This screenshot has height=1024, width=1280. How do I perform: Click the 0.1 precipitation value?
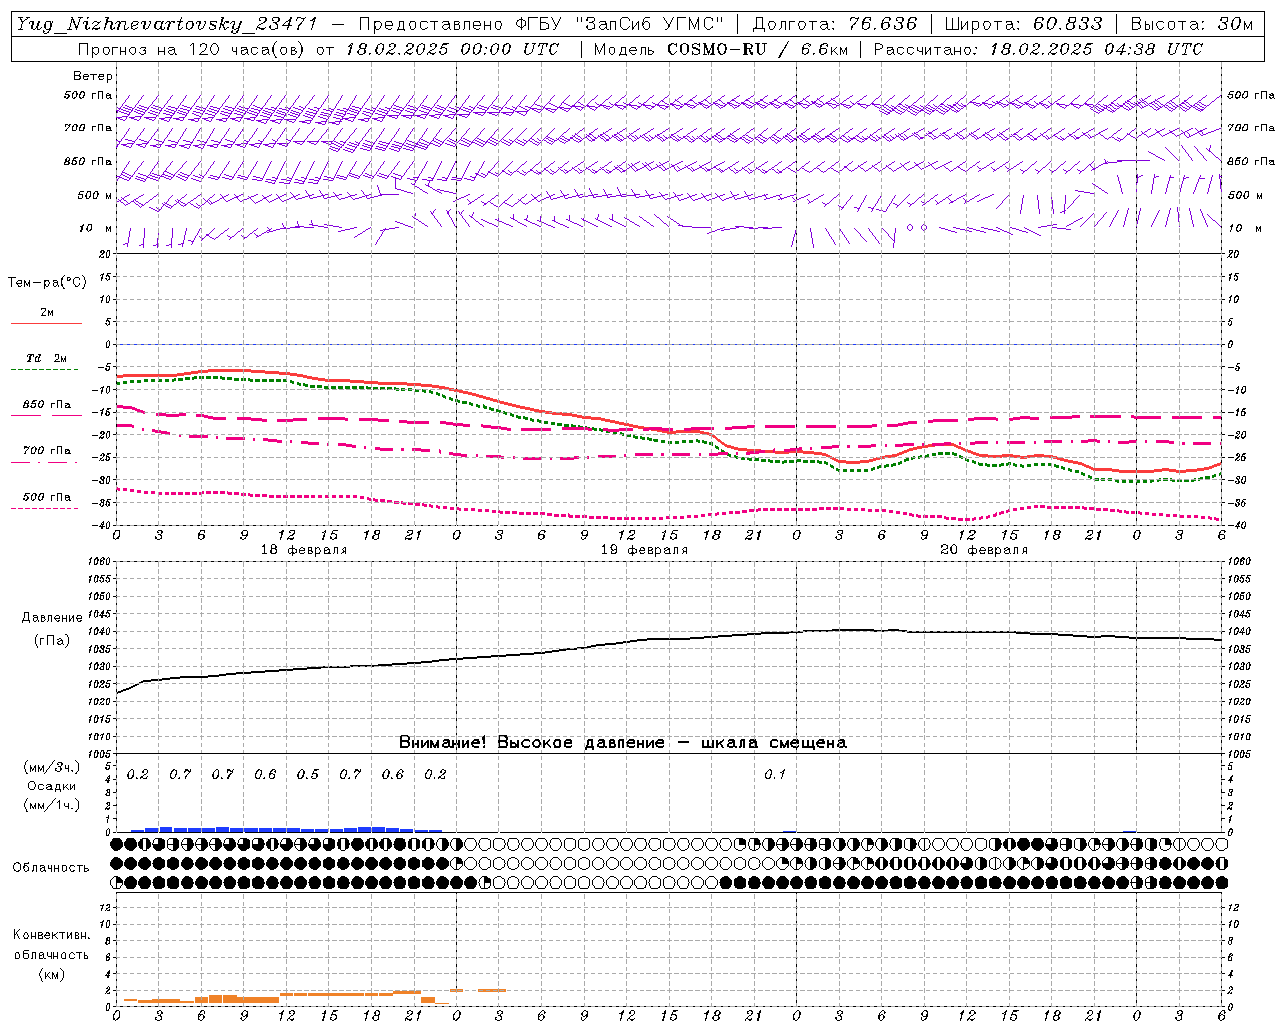point(775,774)
